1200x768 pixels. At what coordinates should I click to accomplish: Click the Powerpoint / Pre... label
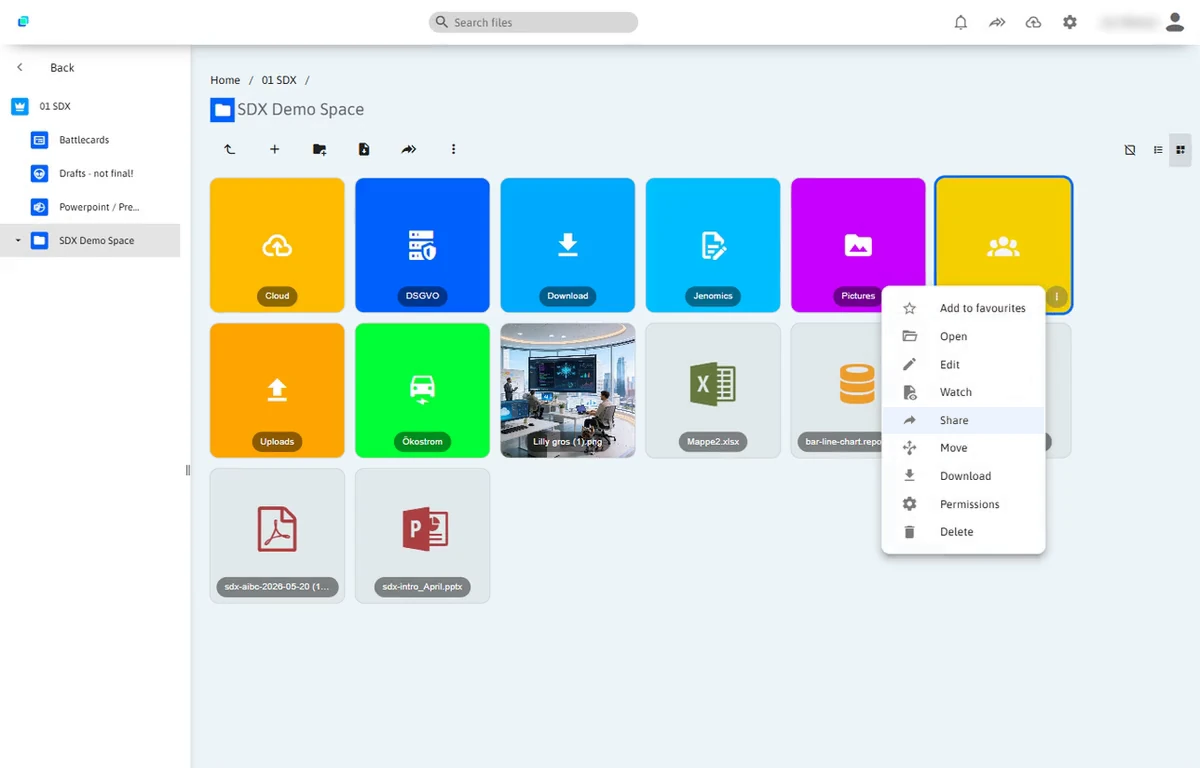click(99, 207)
